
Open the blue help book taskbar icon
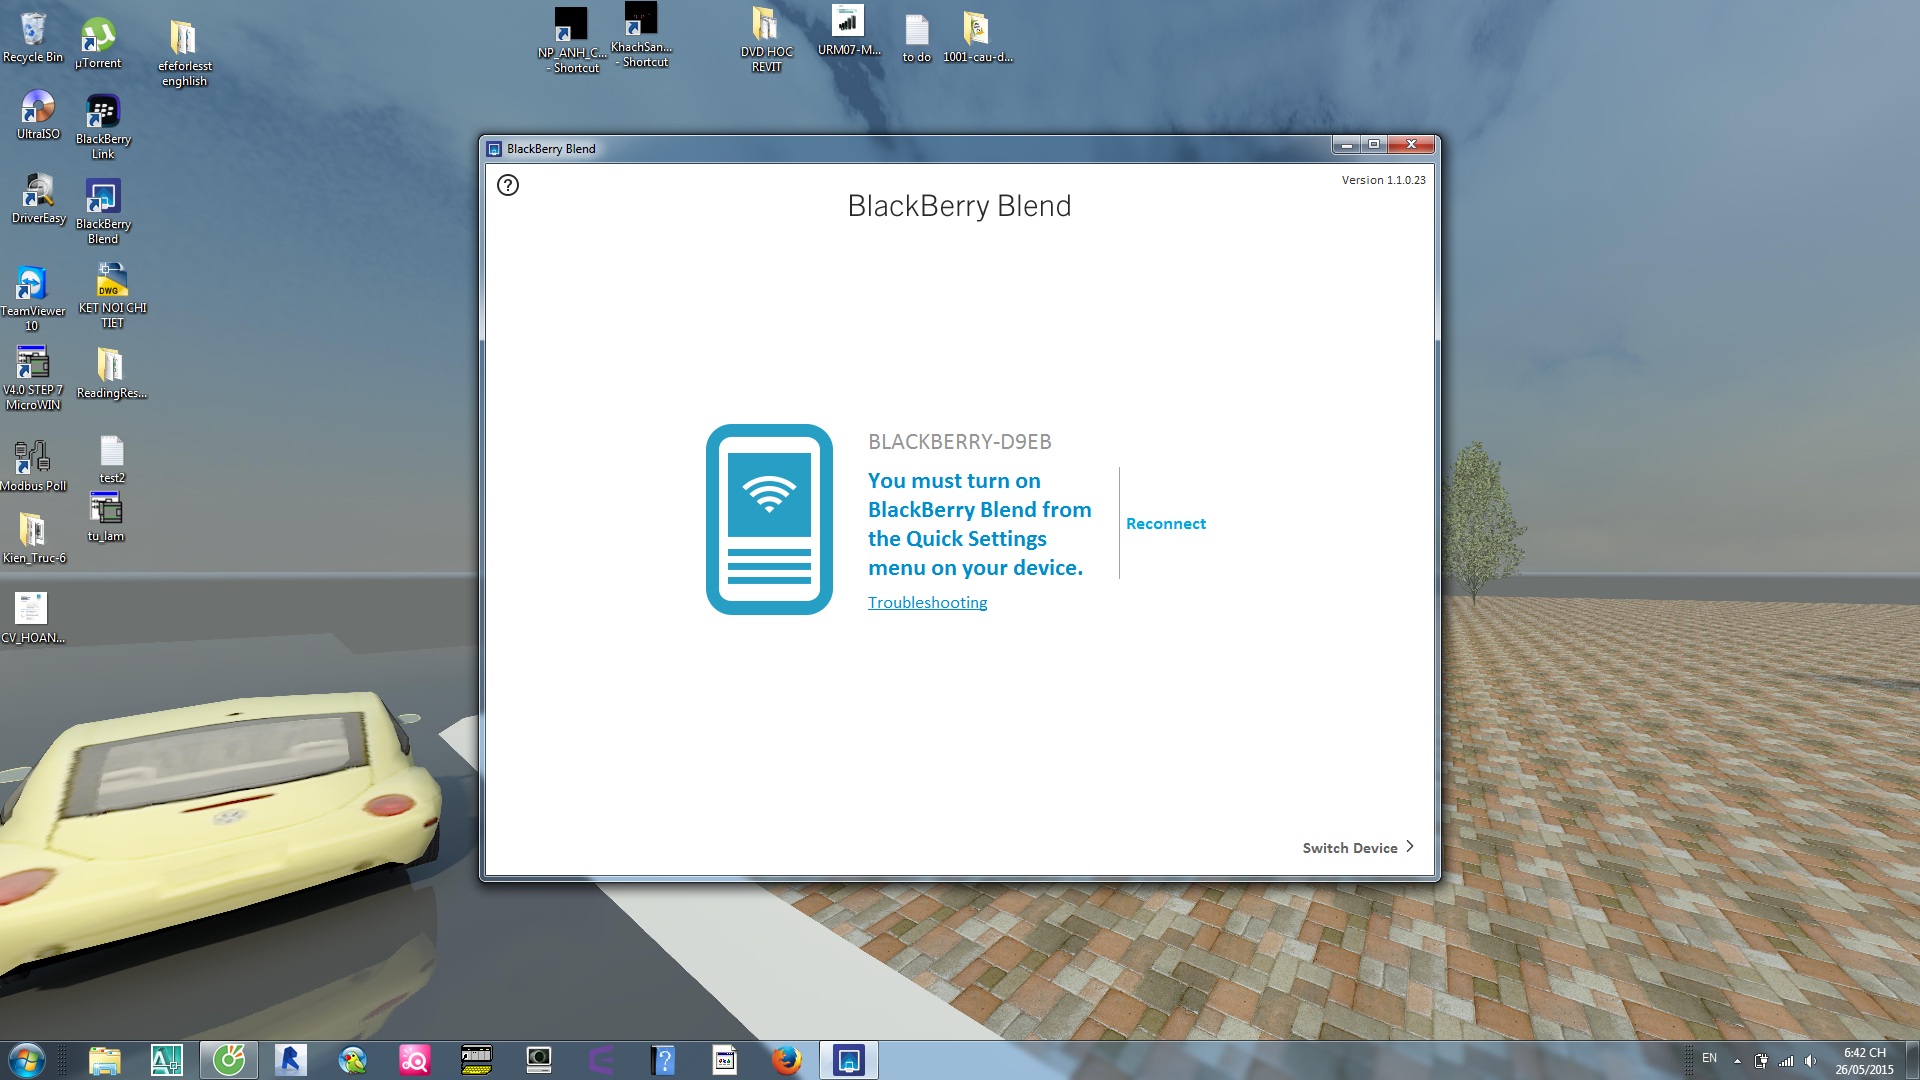click(662, 1060)
